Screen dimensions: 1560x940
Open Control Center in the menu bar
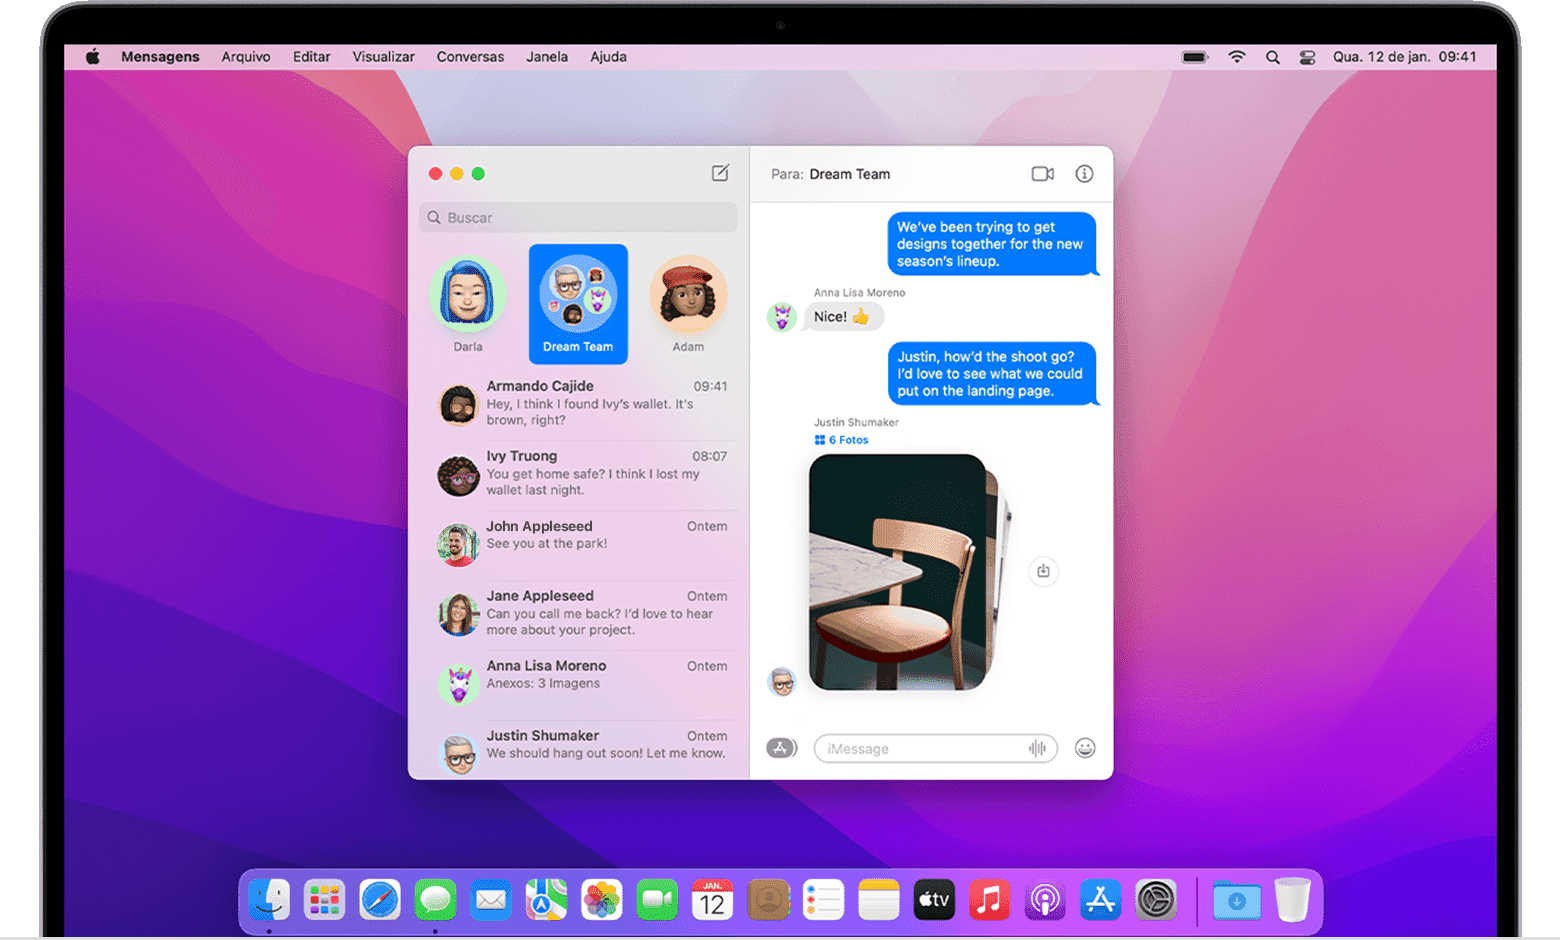point(1307,57)
